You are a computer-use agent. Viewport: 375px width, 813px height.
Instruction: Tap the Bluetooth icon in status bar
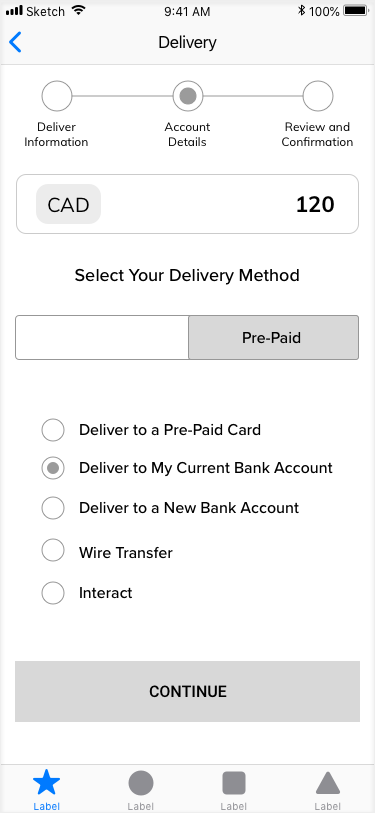point(301,10)
